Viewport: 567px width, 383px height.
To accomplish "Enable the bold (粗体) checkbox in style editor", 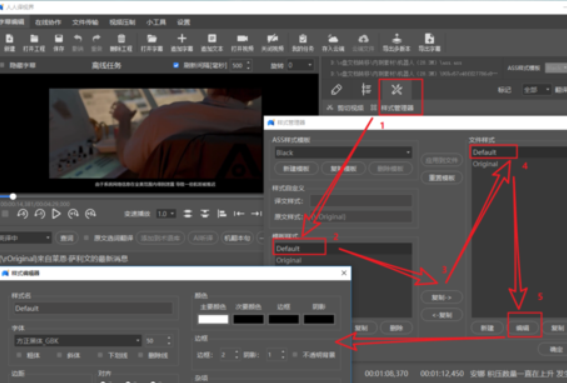I will pyautogui.click(x=19, y=356).
